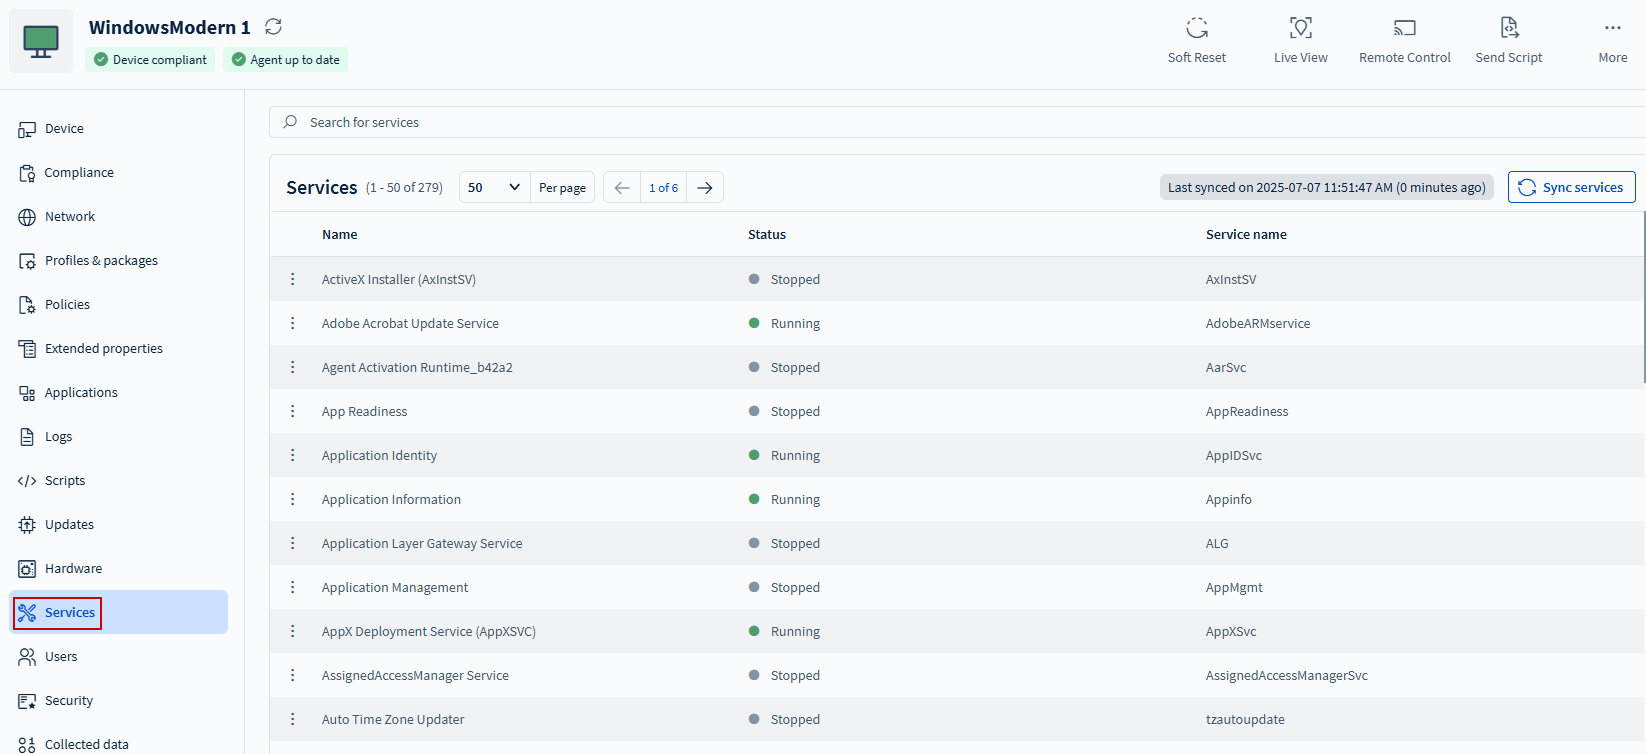The height and width of the screenshot is (754, 1646).
Task: Click the Soft Reset icon
Action: coord(1196,29)
